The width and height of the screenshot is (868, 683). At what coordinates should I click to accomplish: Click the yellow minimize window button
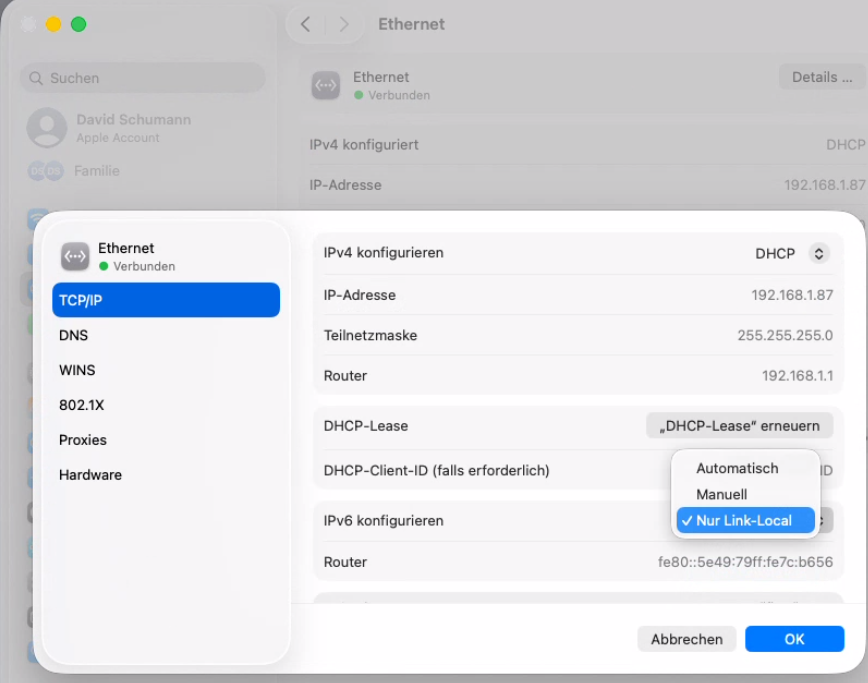point(53,24)
